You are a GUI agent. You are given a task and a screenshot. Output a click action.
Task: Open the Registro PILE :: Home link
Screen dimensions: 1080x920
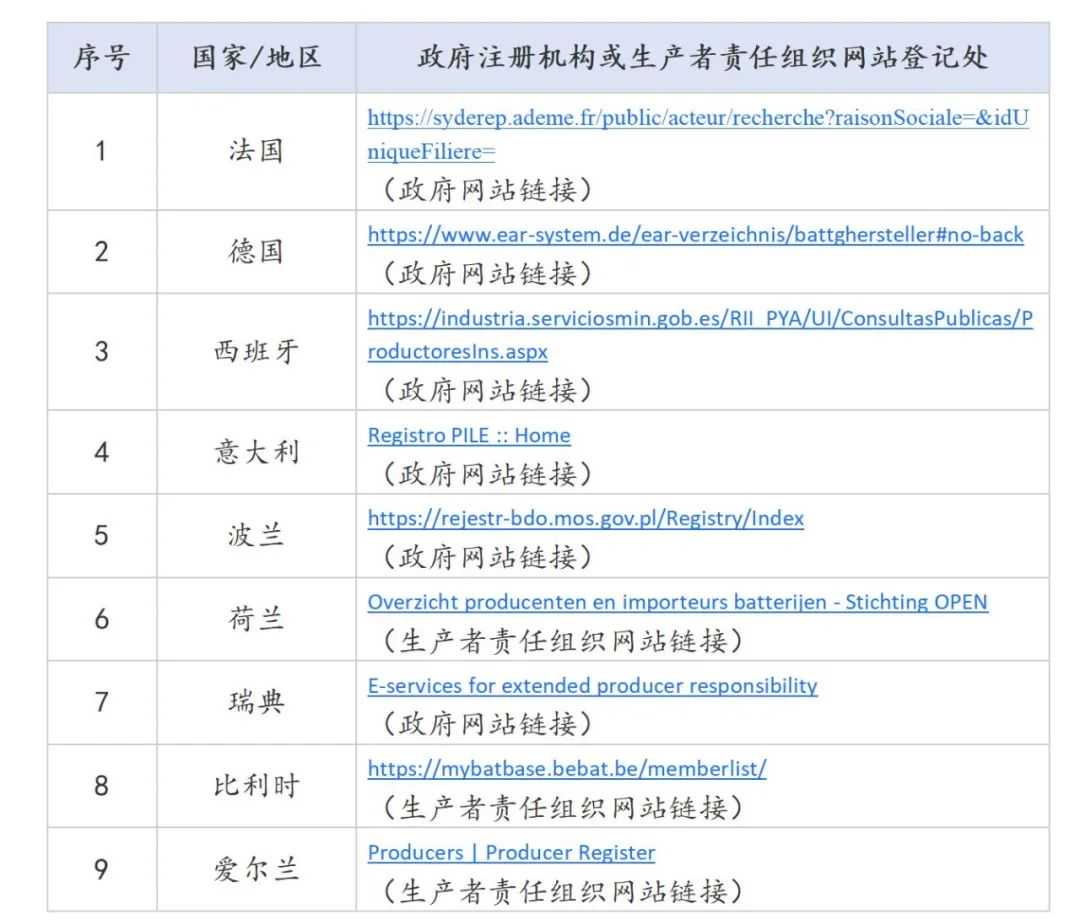coord(469,436)
